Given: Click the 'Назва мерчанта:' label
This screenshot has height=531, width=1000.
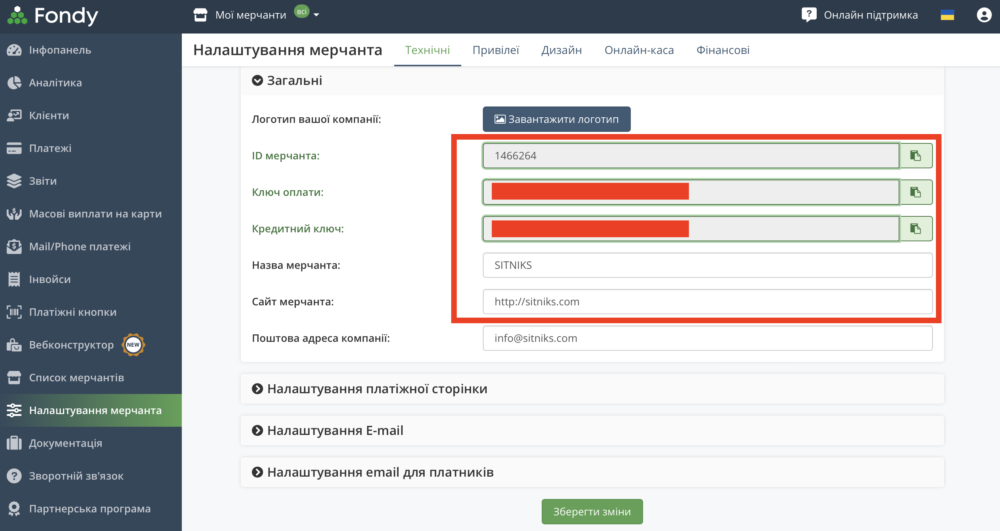Looking at the screenshot, I should click(x=296, y=265).
